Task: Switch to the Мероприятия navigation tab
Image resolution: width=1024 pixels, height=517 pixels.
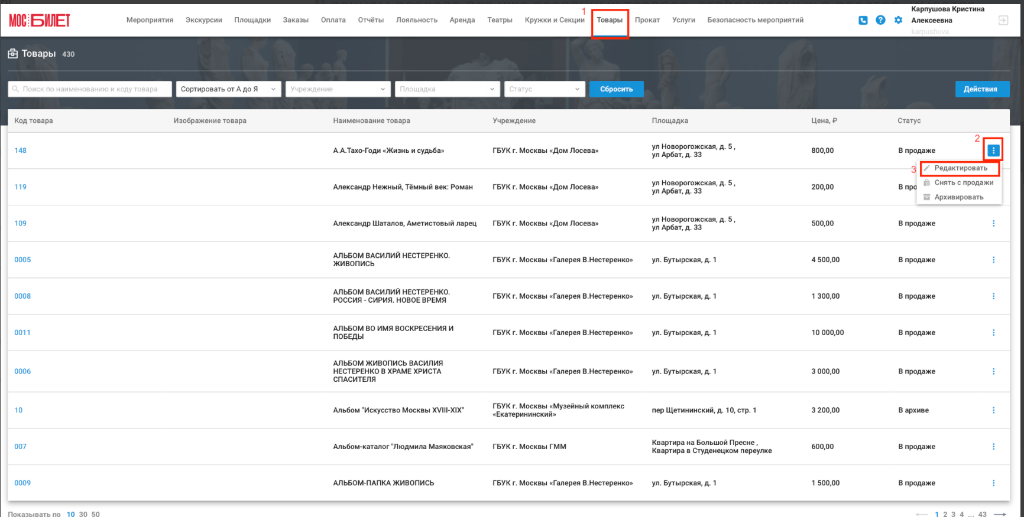Action: (x=150, y=20)
